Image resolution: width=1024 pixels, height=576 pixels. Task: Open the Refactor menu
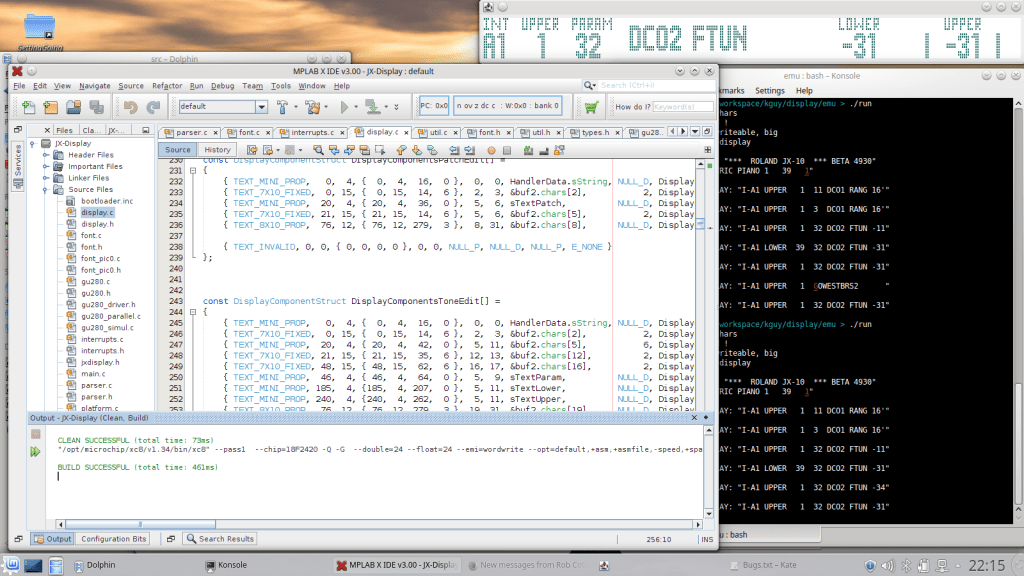pos(167,86)
